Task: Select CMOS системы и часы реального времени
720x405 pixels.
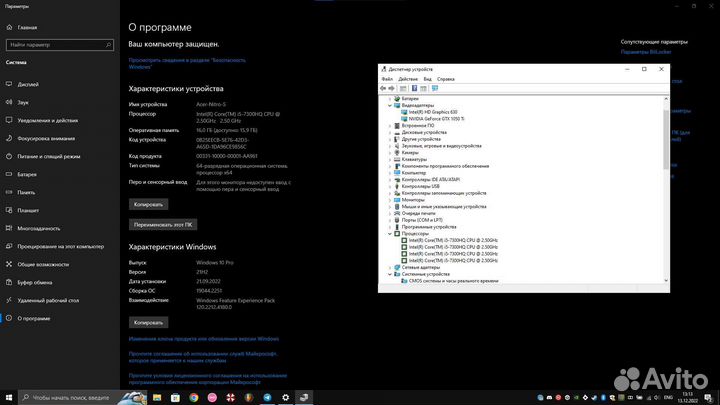Action: pyautogui.click(x=453, y=281)
